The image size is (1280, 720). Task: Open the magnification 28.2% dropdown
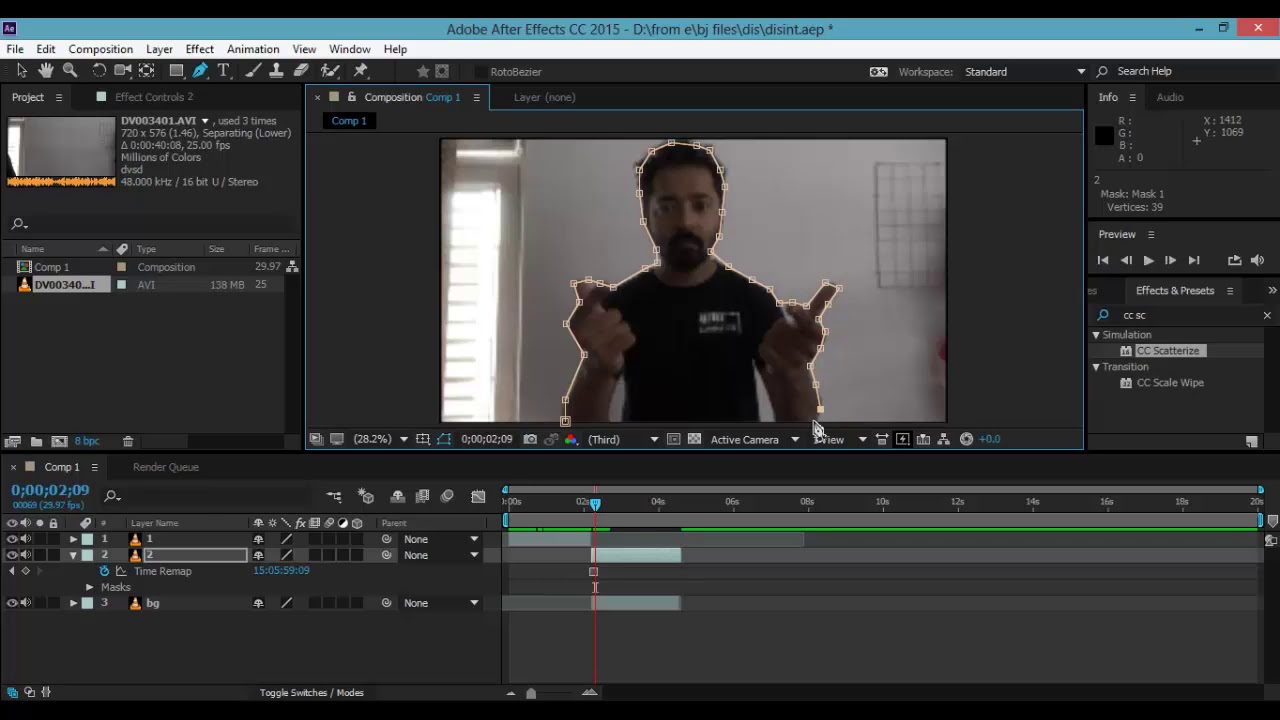point(380,439)
